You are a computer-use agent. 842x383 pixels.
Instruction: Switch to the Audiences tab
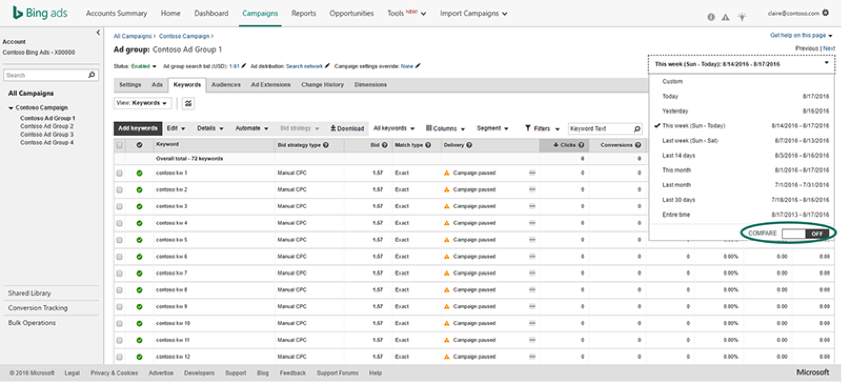(x=226, y=85)
